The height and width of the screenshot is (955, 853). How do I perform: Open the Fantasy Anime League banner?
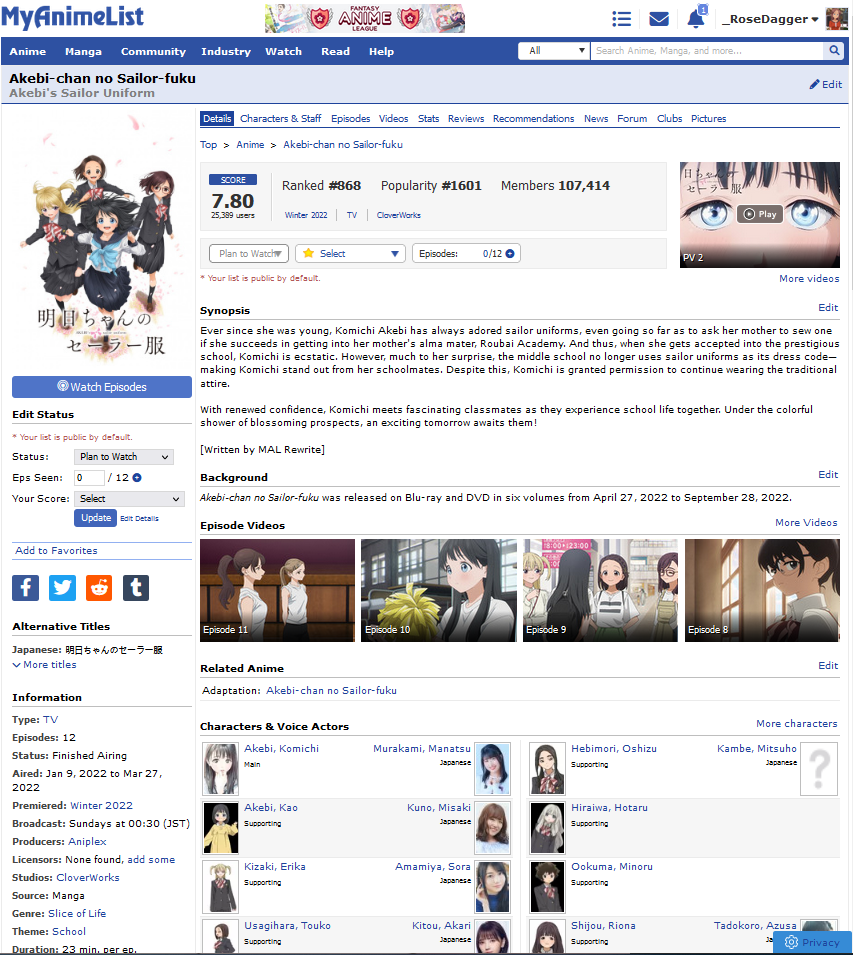pos(365,18)
